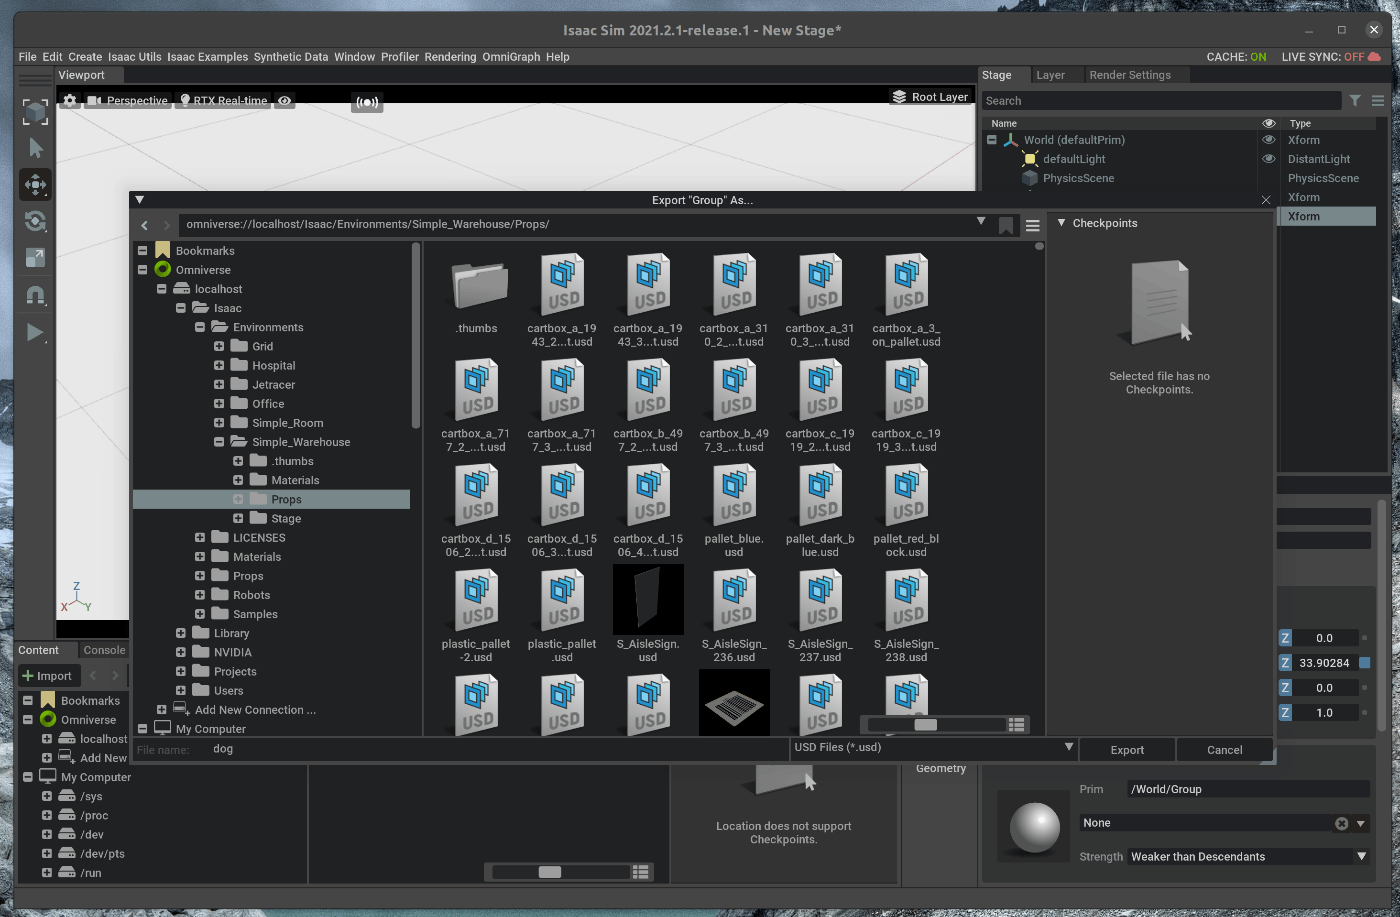Open Stage panel hamburger options menu
The height and width of the screenshot is (917, 1400).
[1378, 100]
